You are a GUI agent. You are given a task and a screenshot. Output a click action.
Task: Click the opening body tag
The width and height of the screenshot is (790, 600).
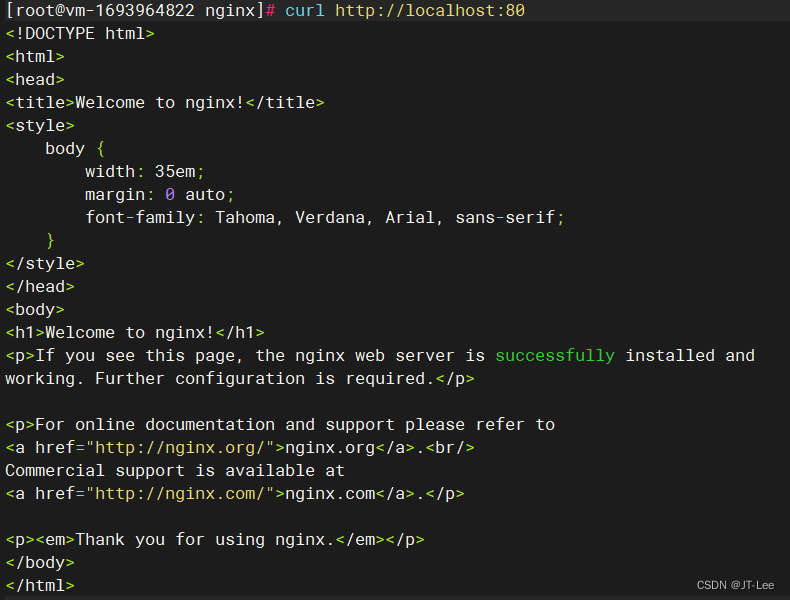[35, 310]
